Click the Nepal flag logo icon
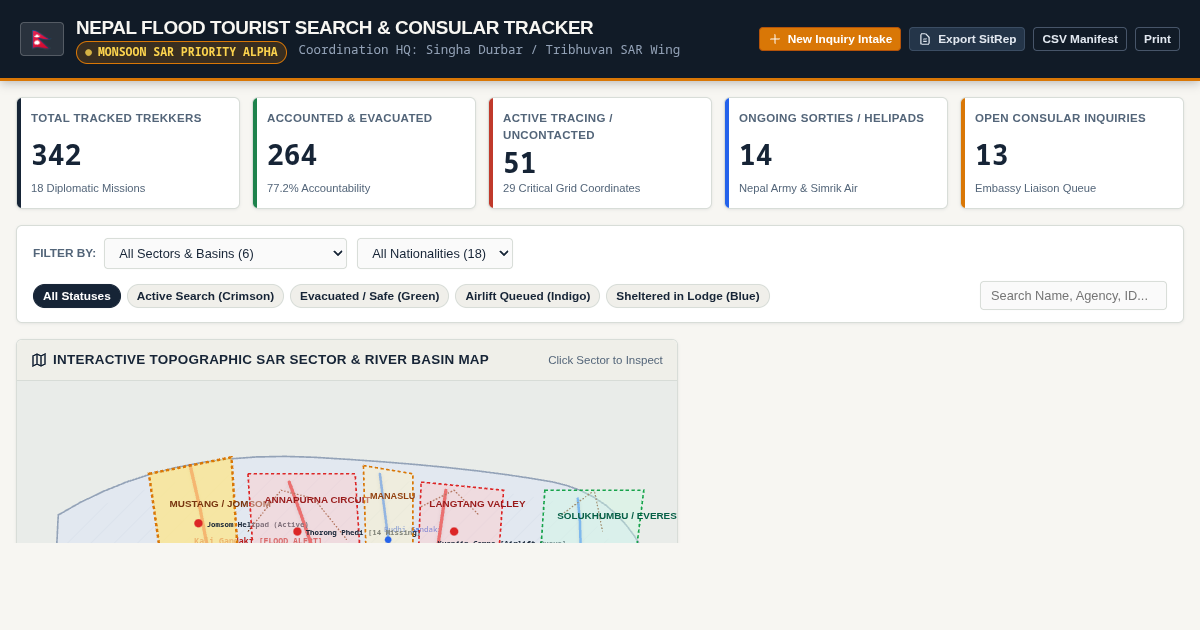This screenshot has width=1200, height=630. pos(41,39)
